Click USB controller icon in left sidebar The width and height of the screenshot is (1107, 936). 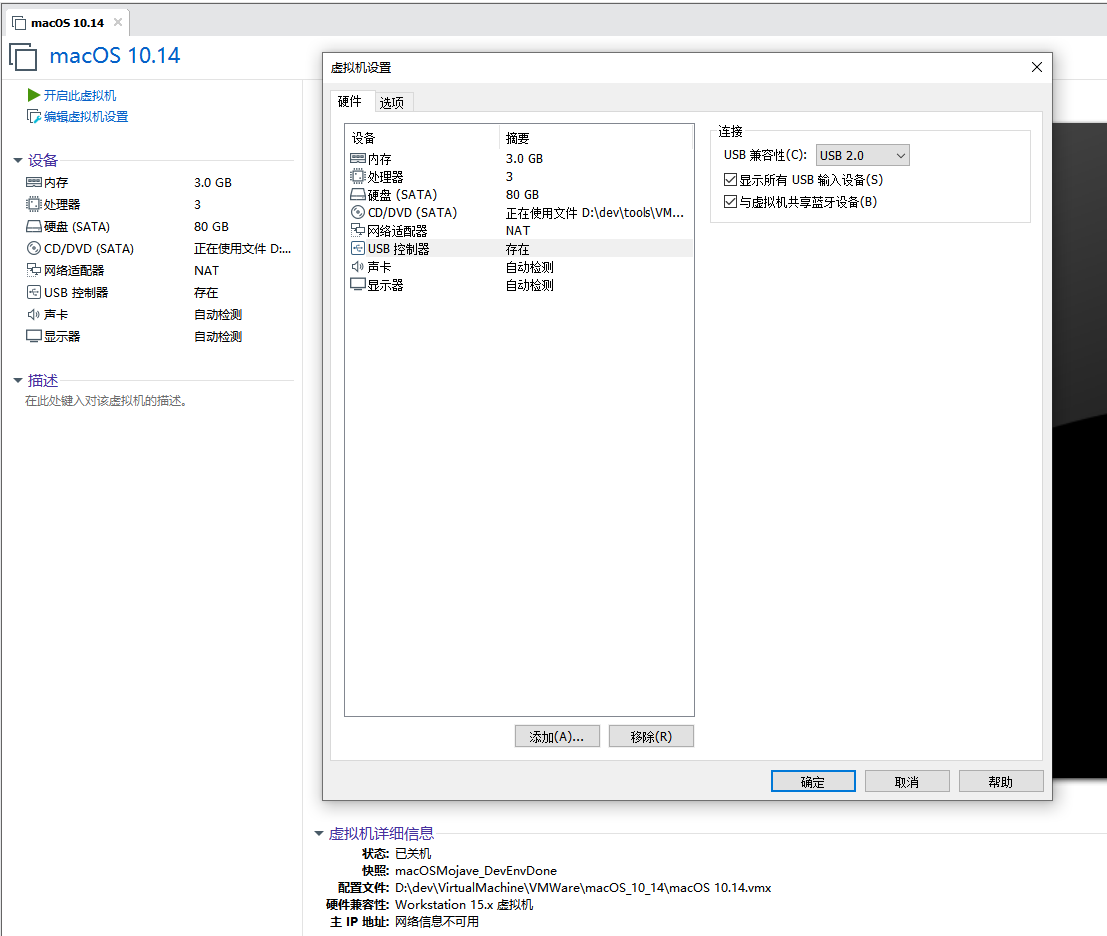pyautogui.click(x=34, y=292)
